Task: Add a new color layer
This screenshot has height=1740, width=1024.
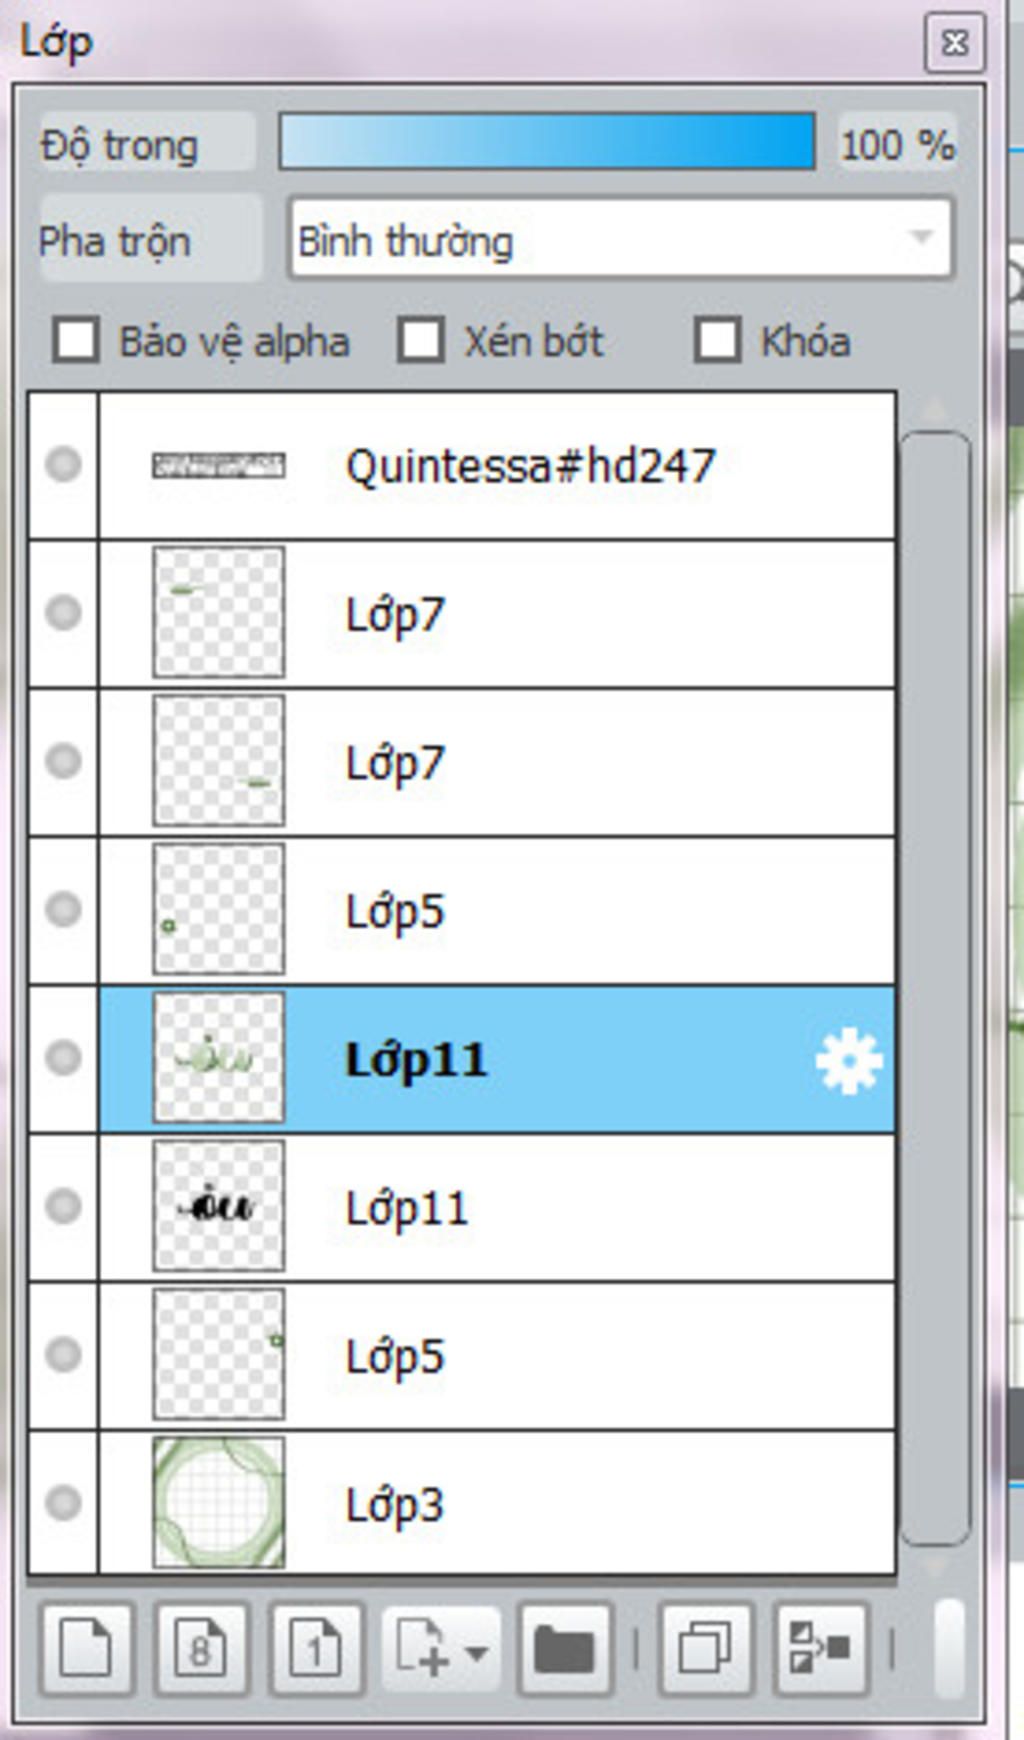Action: 86,1649
